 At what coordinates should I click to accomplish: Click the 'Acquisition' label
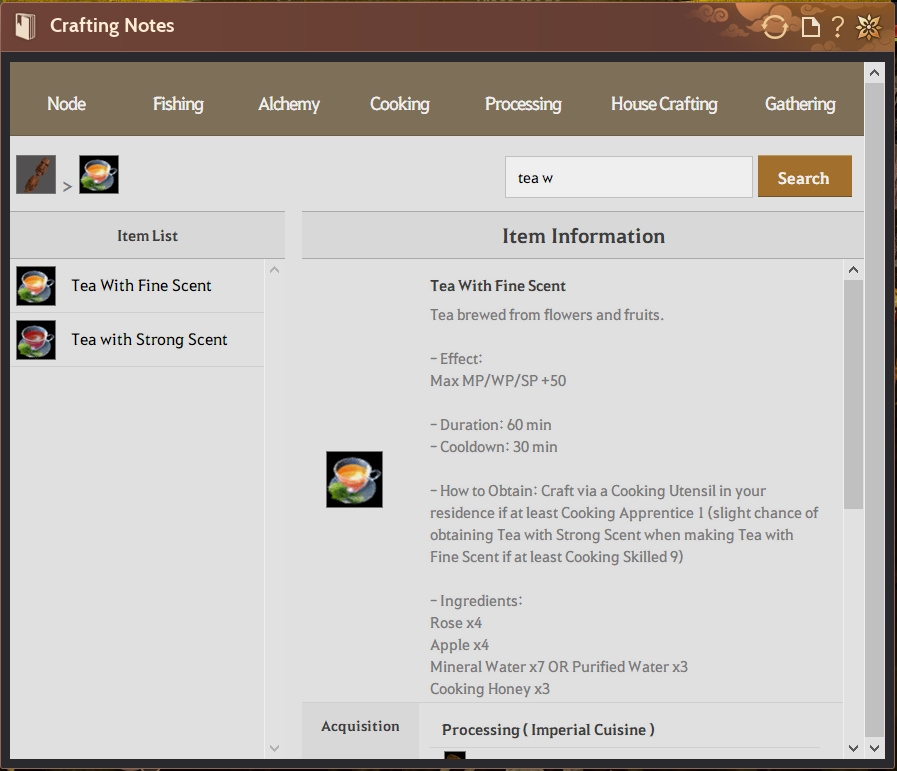360,726
